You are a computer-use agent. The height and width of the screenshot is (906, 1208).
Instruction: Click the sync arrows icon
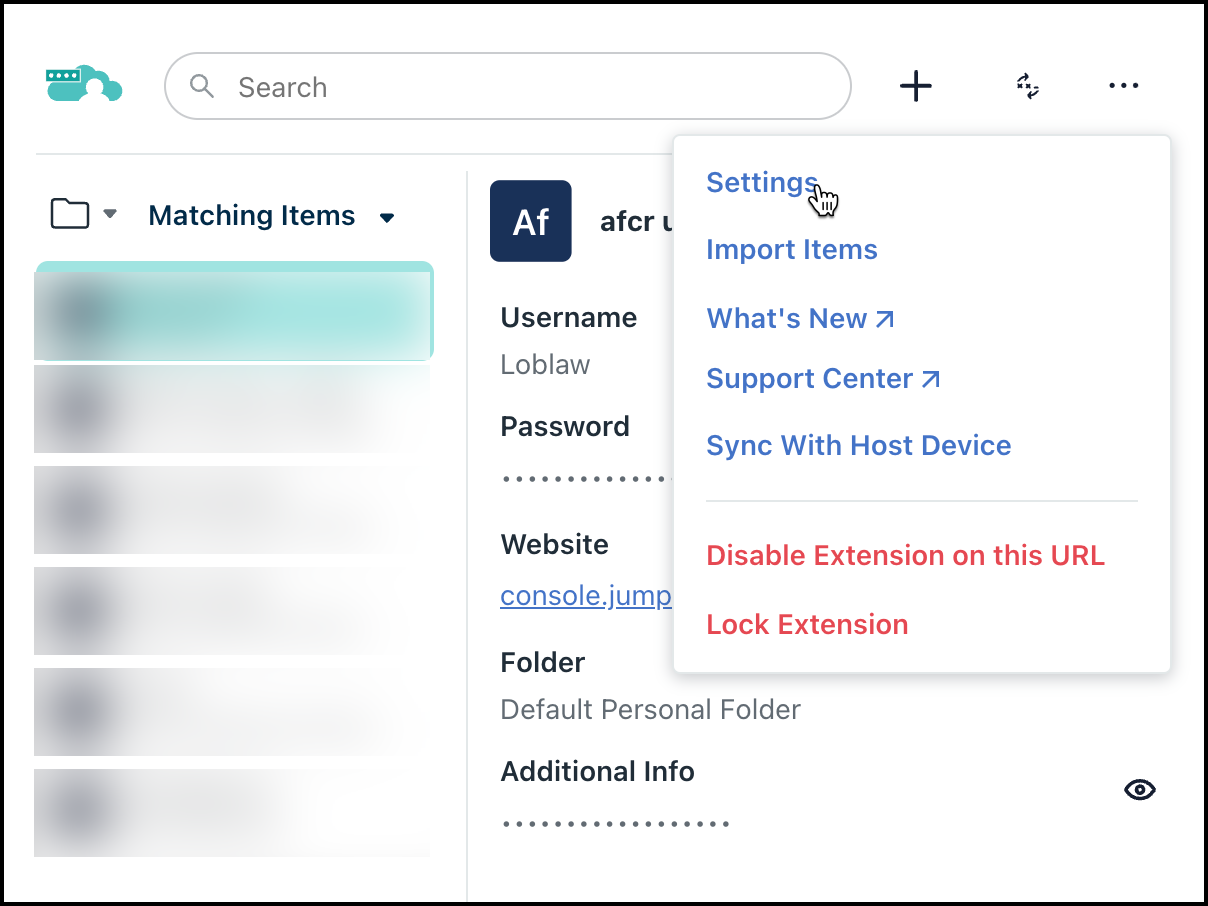(1027, 86)
